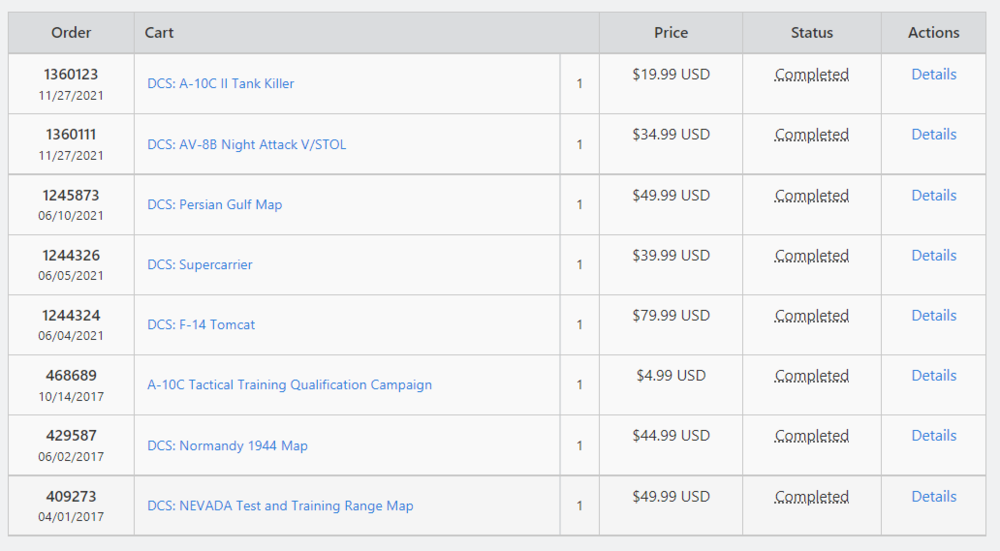Open DCS: A-10C II Tank Killer link

coord(221,84)
